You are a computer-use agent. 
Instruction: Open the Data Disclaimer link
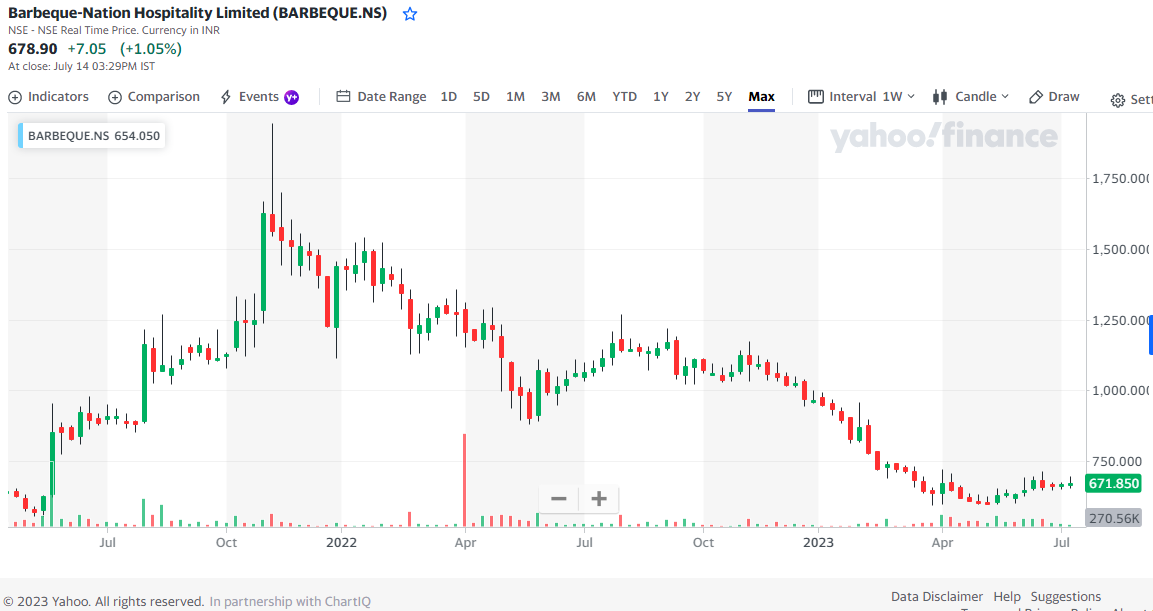[x=937, y=596]
